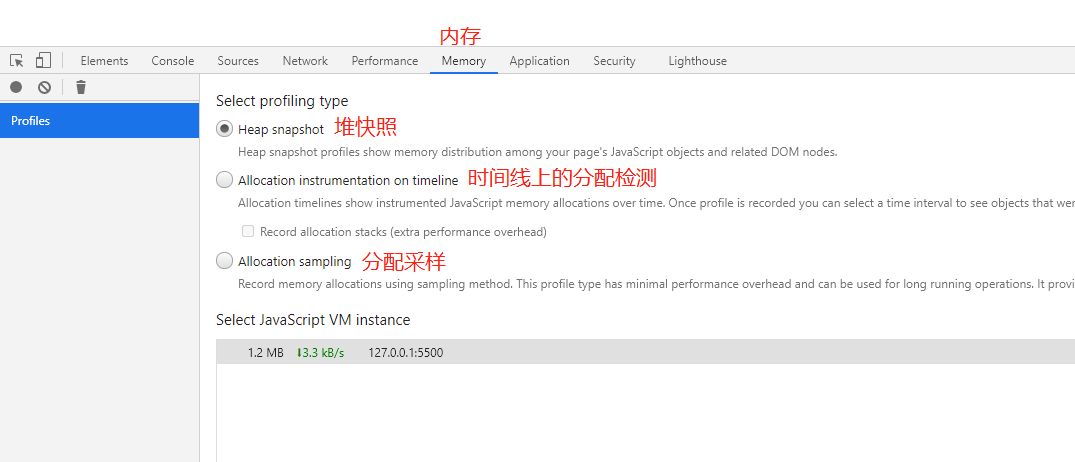1075x462 pixels.
Task: Open the Elements tab
Action: 104,61
